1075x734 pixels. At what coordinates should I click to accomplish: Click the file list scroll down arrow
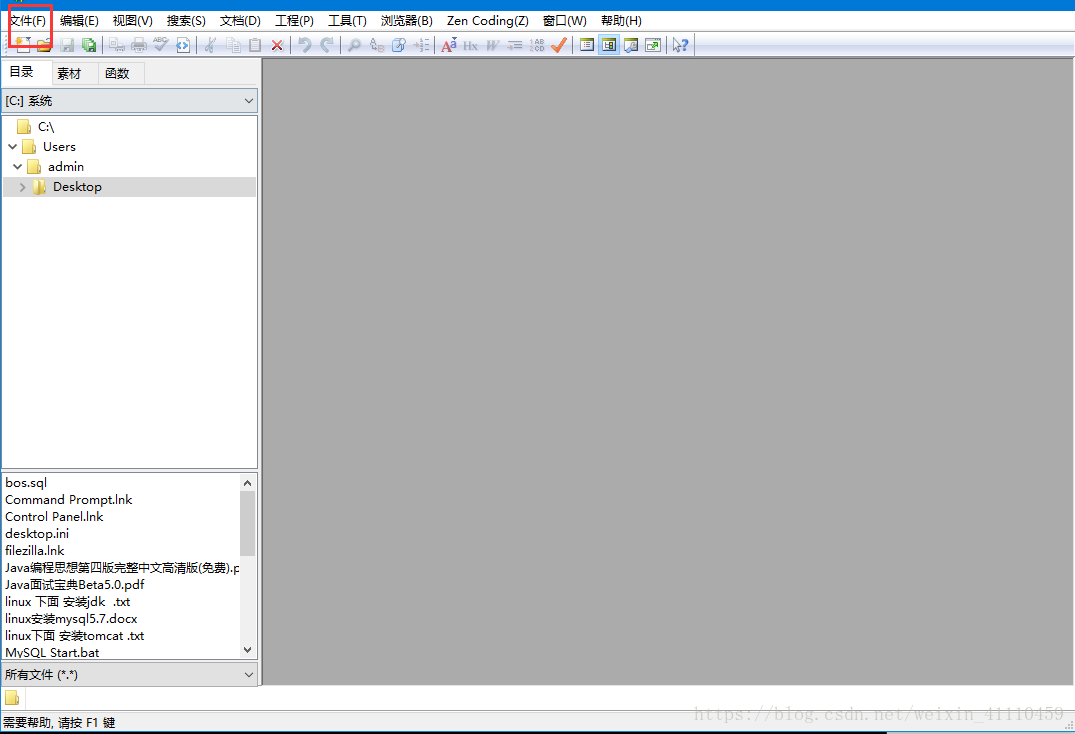click(x=247, y=650)
